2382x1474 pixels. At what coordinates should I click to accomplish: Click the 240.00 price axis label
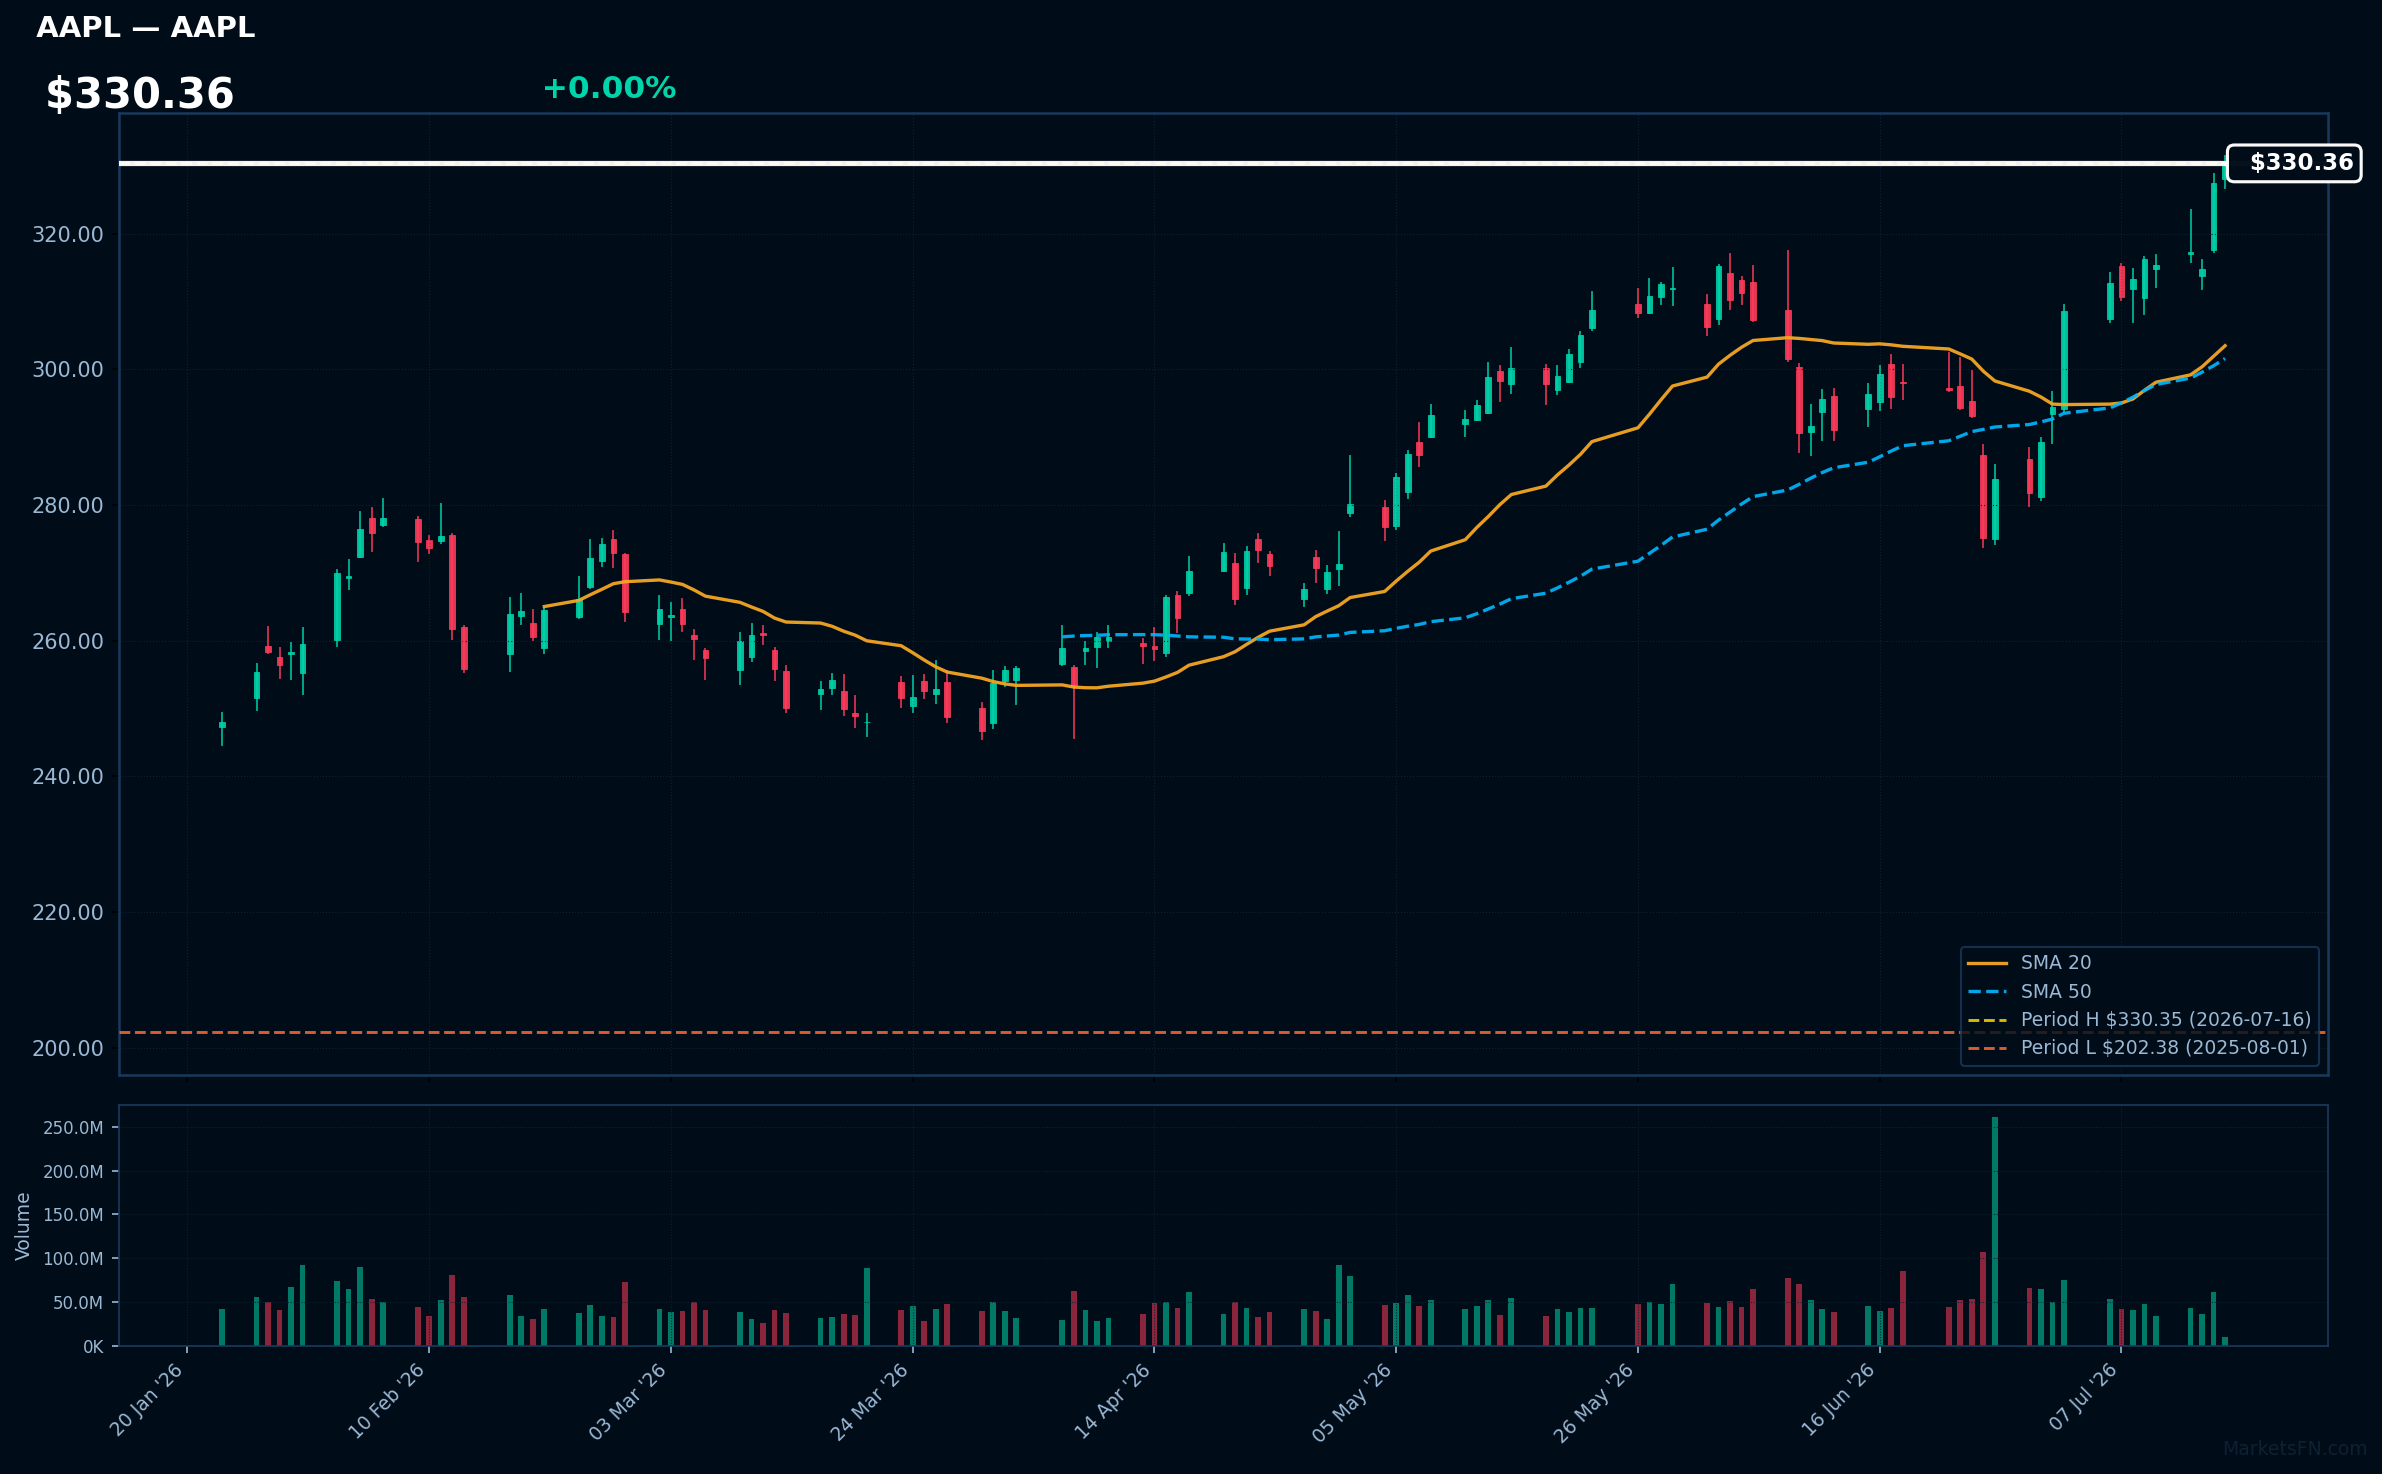click(68, 777)
